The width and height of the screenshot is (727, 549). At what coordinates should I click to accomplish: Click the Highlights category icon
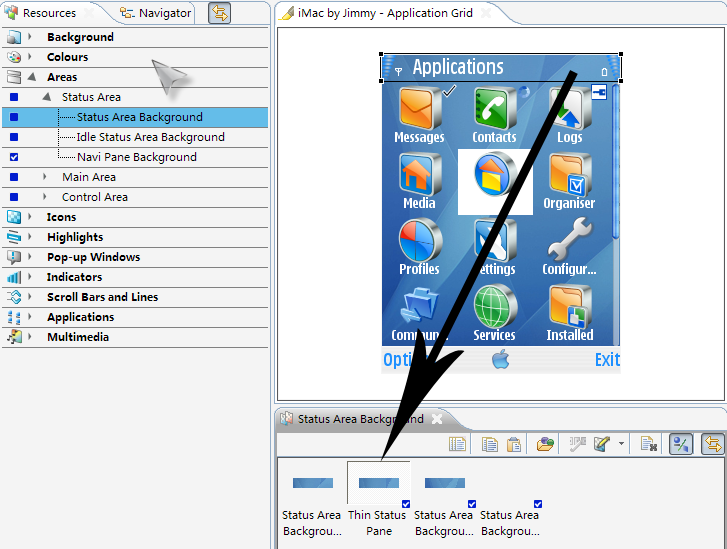tap(14, 237)
